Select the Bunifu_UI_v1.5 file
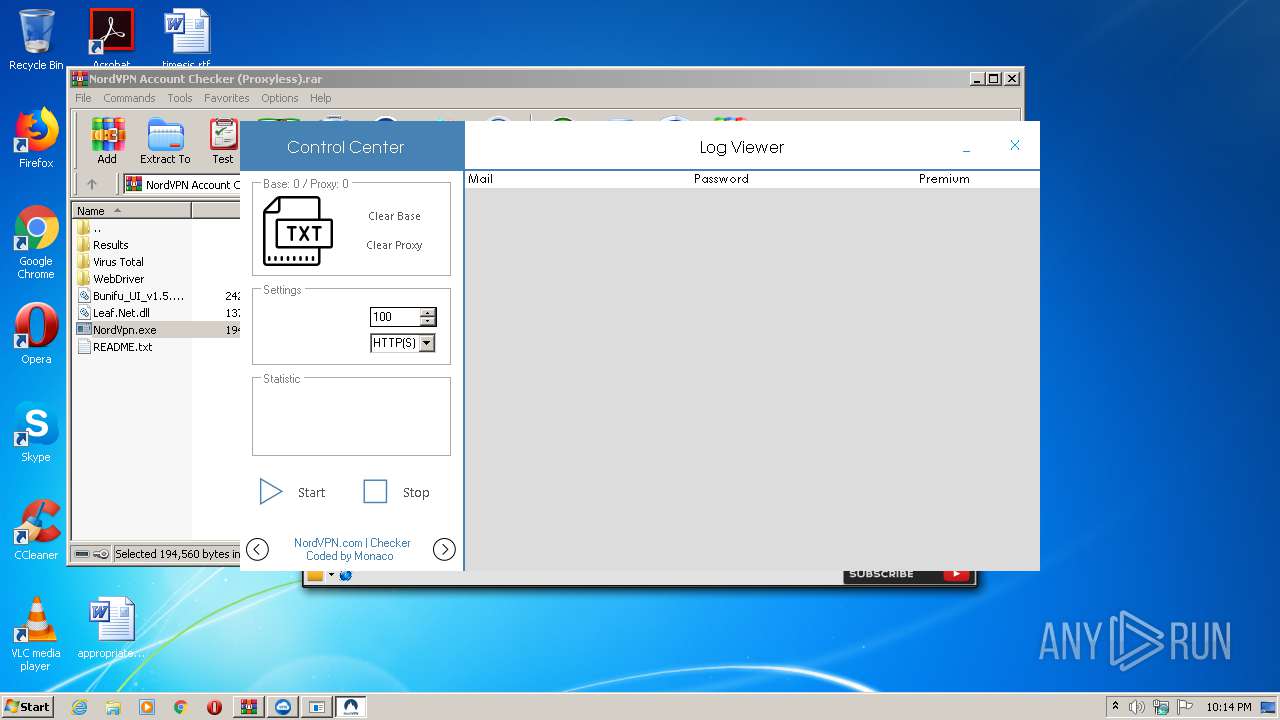 pos(131,296)
